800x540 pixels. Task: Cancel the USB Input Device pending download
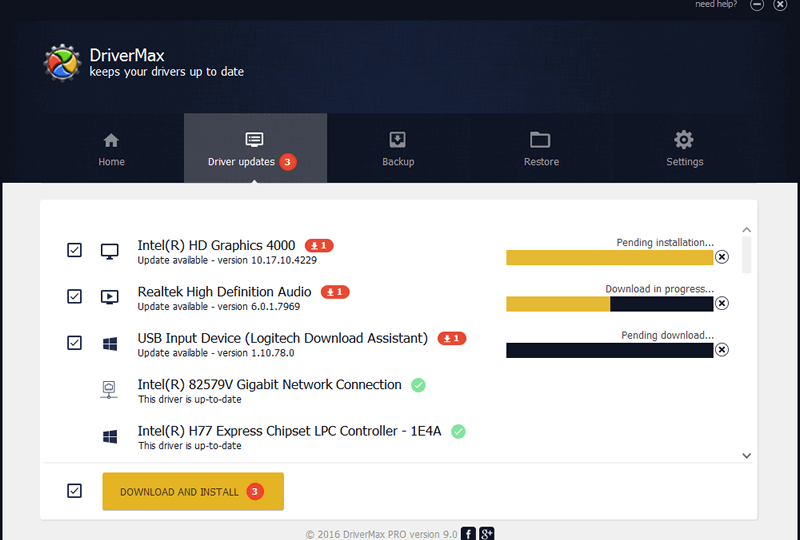point(721,350)
